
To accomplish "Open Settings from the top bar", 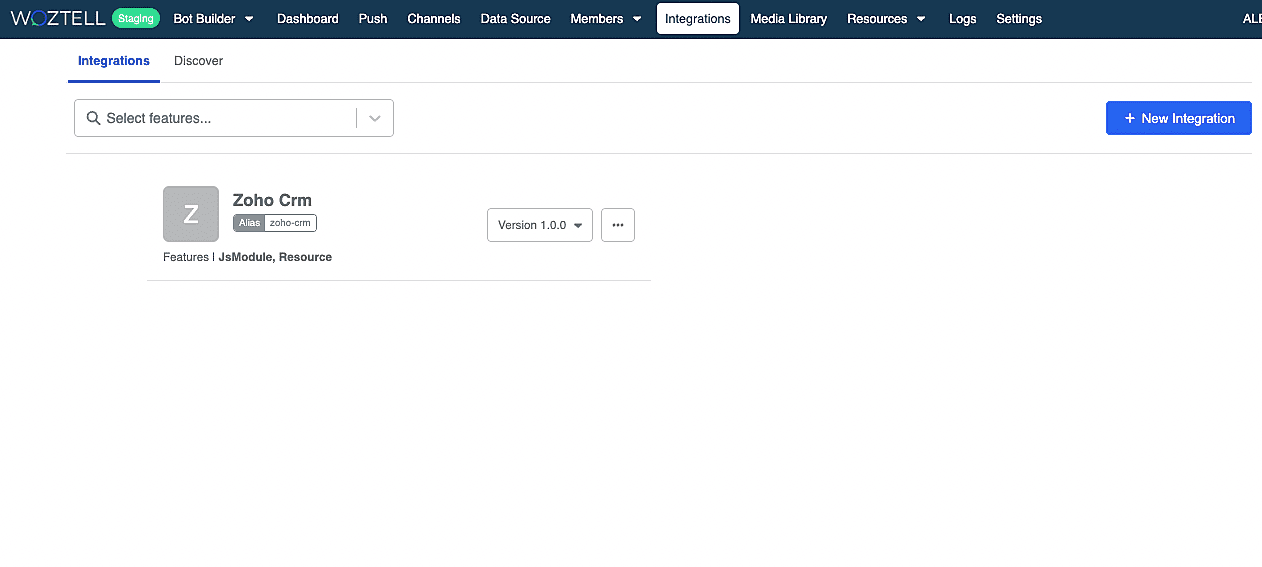I will click(1019, 18).
